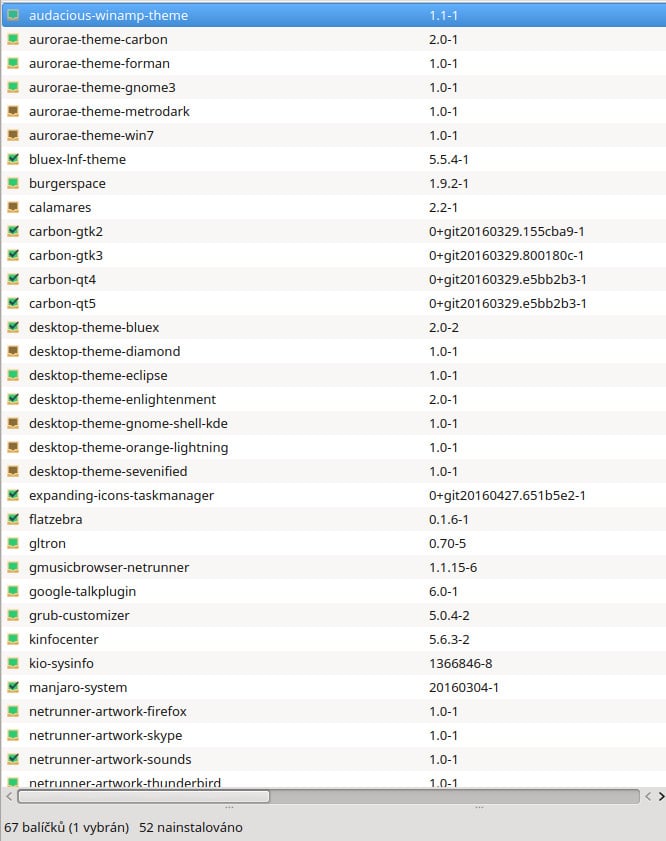666x841 pixels.
Task: Select the desktop-theme-eclipse package name
Action: (x=98, y=375)
